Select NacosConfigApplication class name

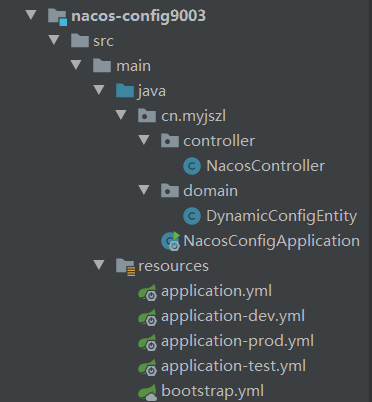[271, 241]
